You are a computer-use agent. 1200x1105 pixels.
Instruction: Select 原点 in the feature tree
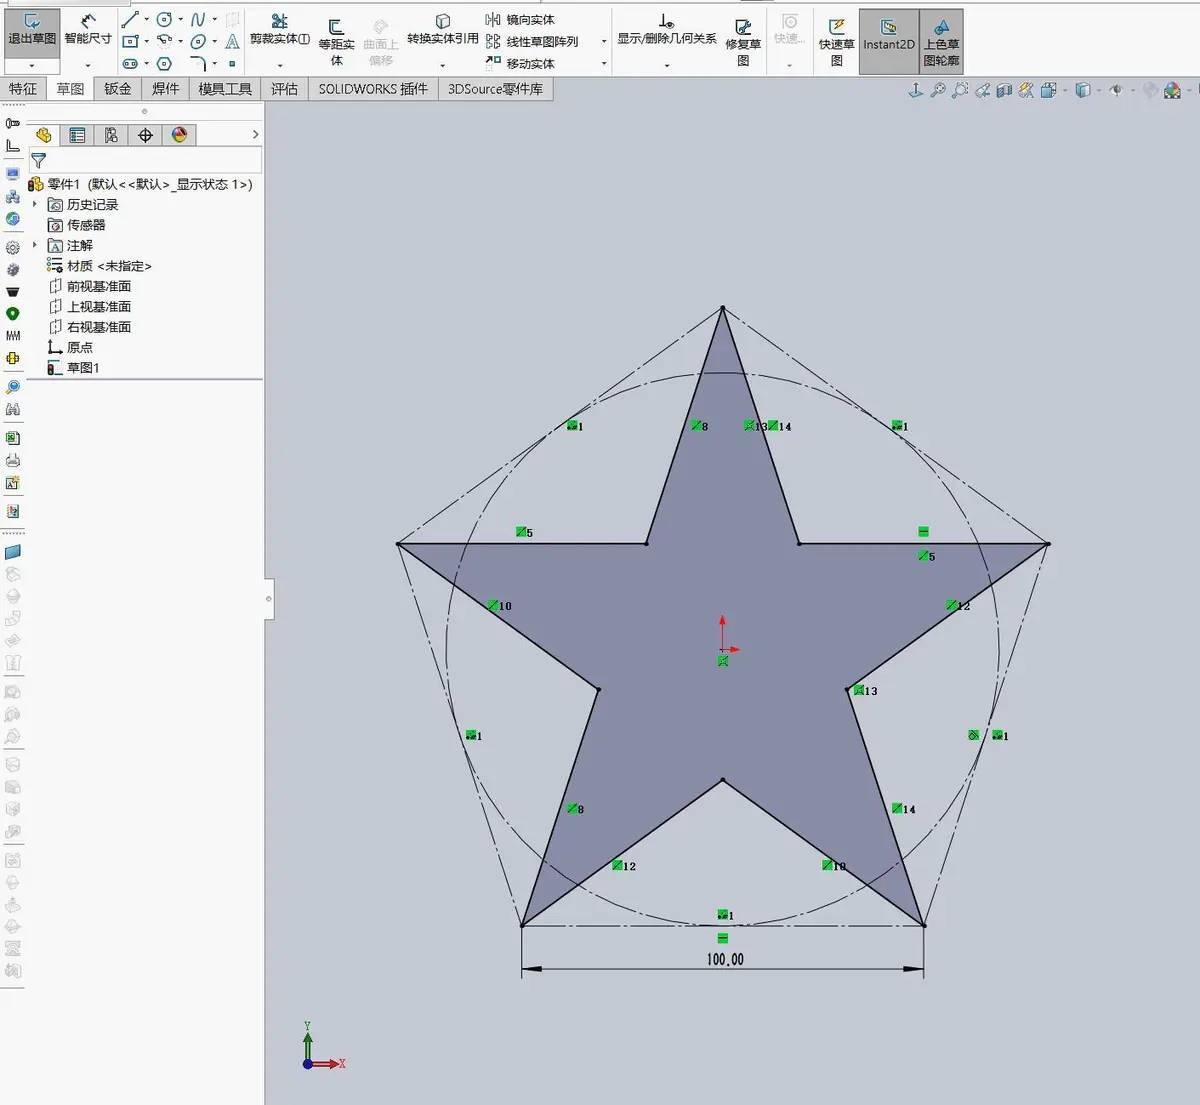(x=70, y=347)
